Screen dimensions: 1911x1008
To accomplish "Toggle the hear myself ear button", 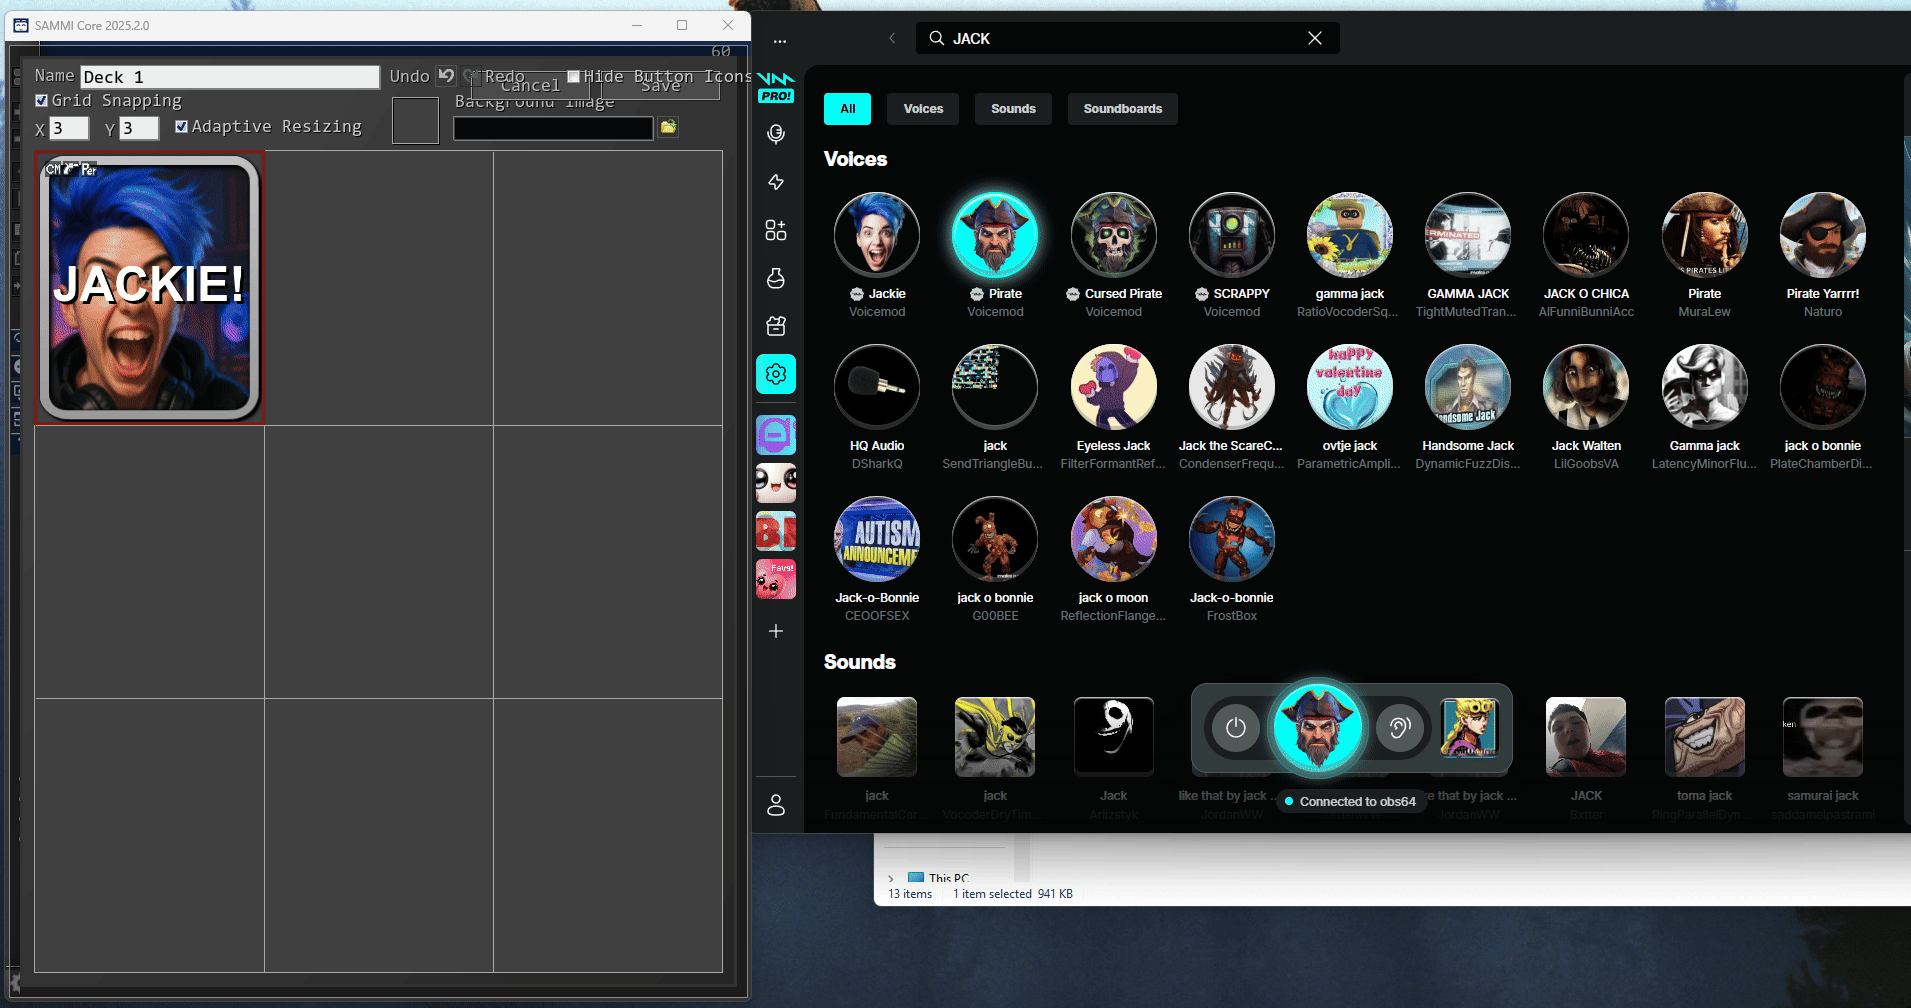I will (x=1399, y=728).
